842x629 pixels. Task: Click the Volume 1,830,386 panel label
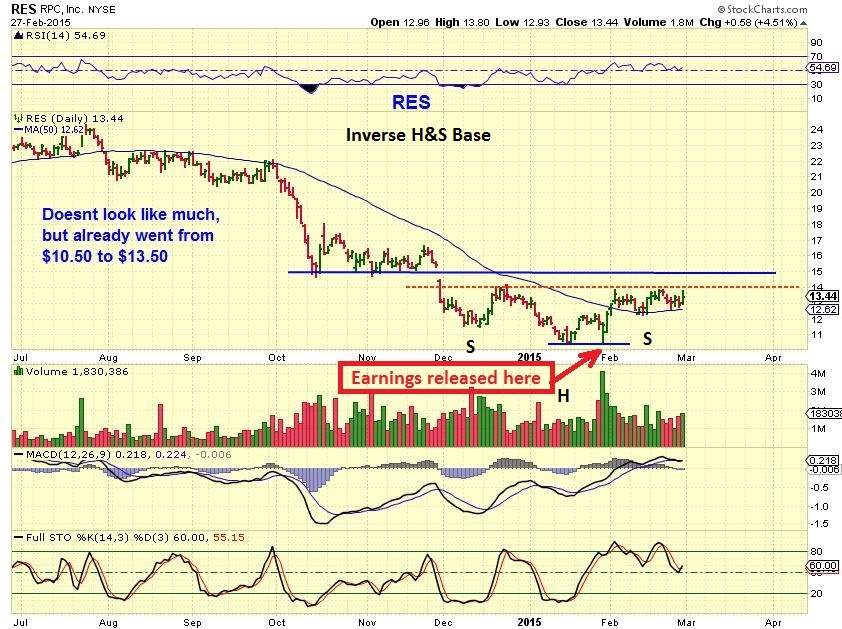point(77,371)
